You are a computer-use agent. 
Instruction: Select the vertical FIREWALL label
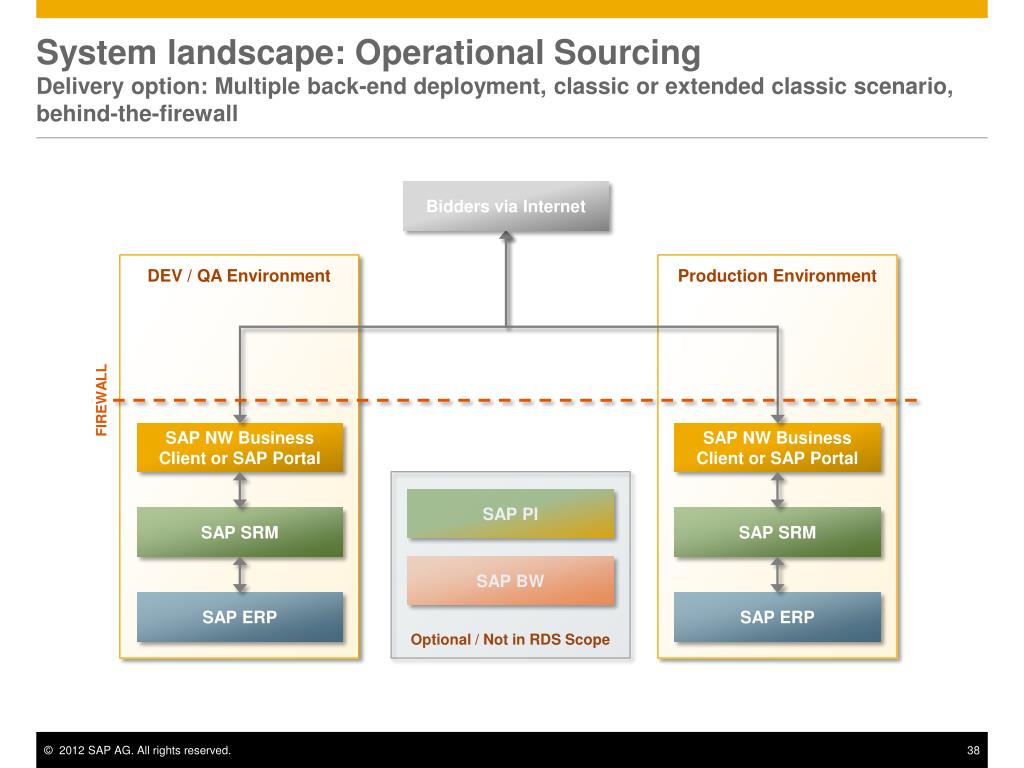[101, 400]
